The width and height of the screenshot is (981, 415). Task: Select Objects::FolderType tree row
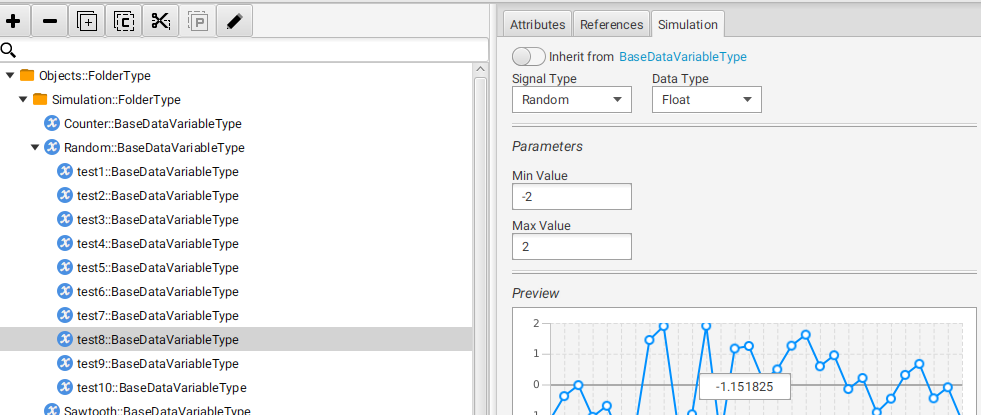point(236,76)
